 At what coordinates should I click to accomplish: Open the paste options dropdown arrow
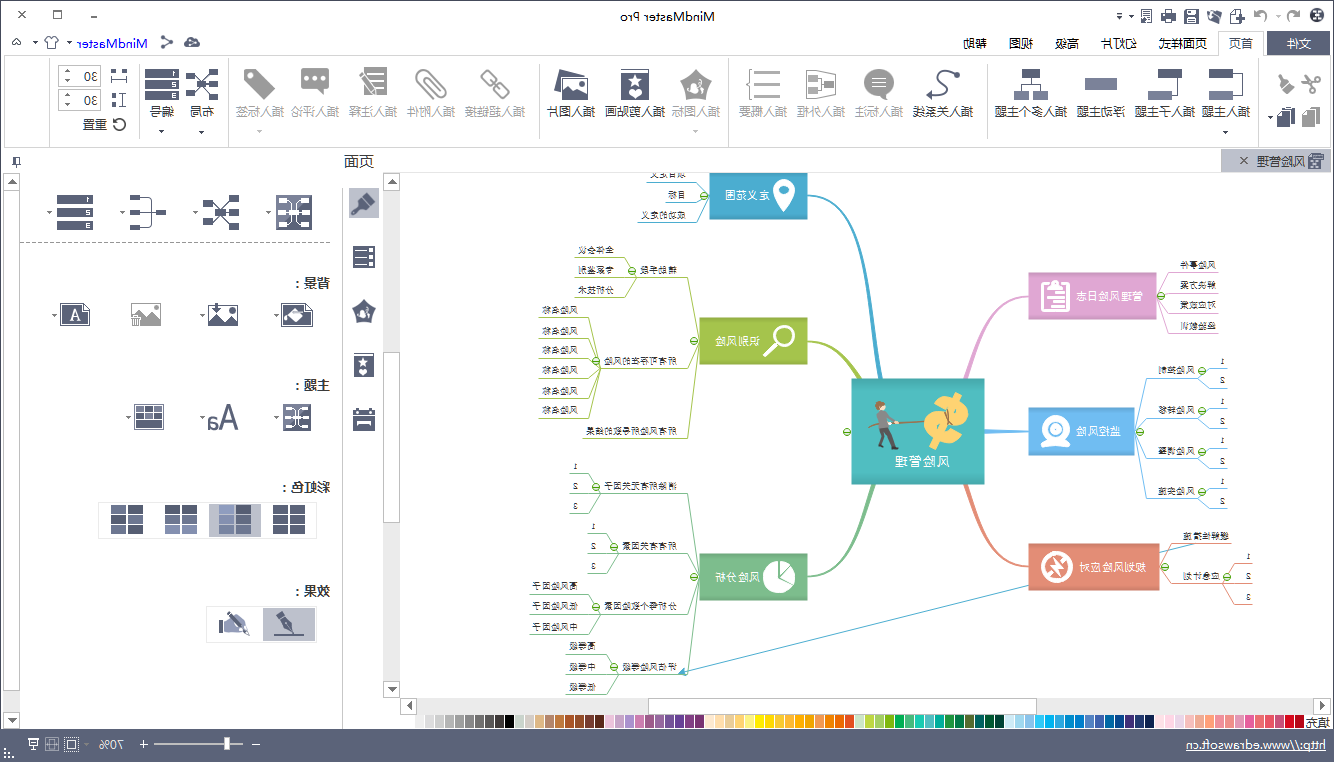1271,118
